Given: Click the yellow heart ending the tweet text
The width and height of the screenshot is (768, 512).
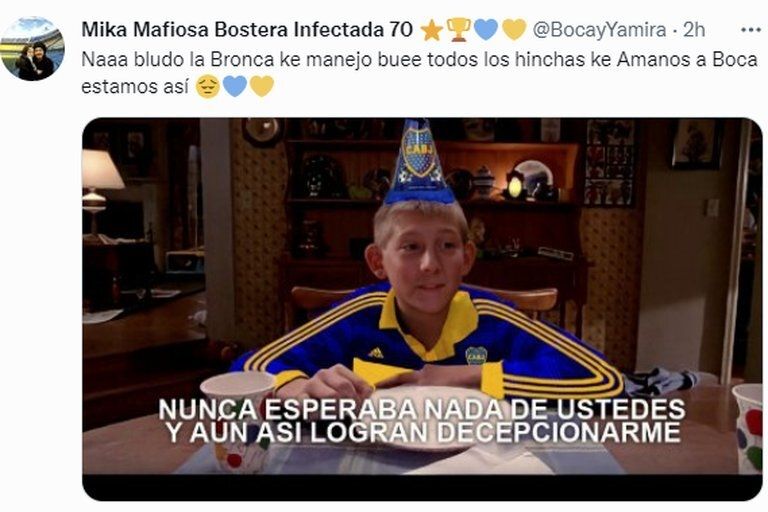Looking at the screenshot, I should click(x=262, y=87).
